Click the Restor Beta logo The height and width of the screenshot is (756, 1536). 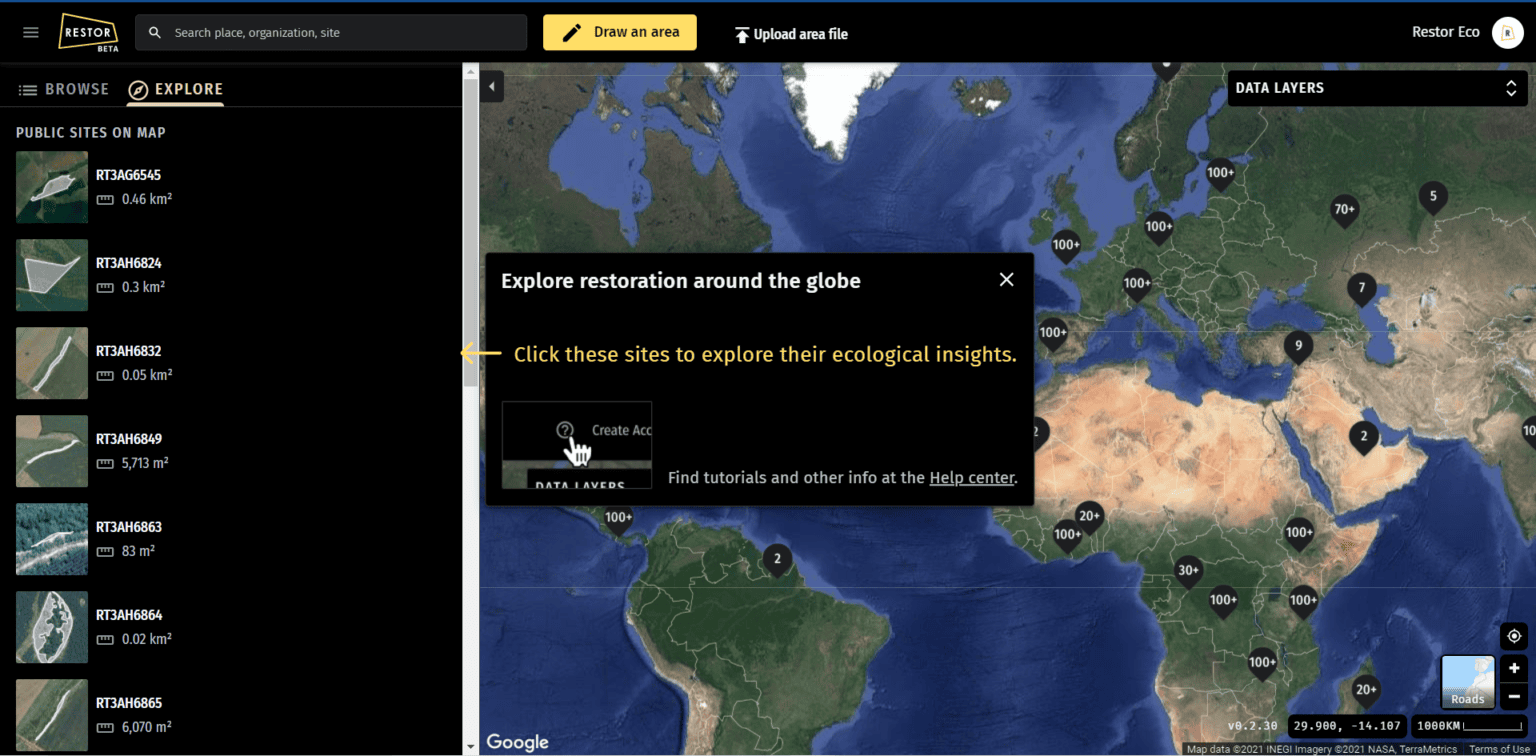(88, 31)
